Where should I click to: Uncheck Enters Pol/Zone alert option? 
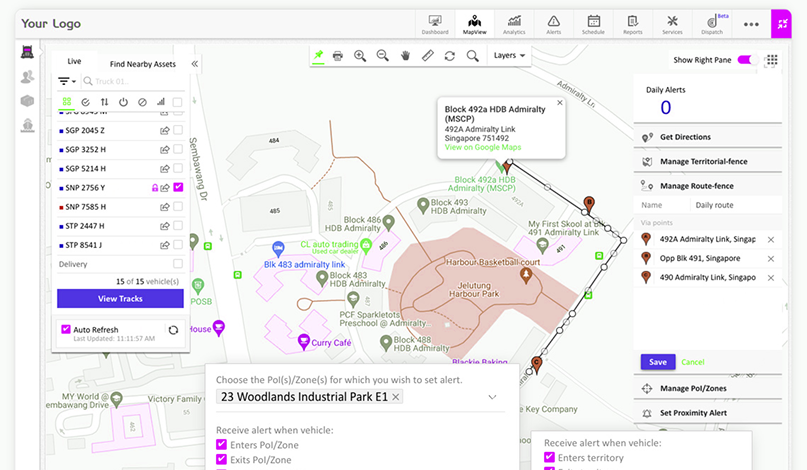coord(221,443)
